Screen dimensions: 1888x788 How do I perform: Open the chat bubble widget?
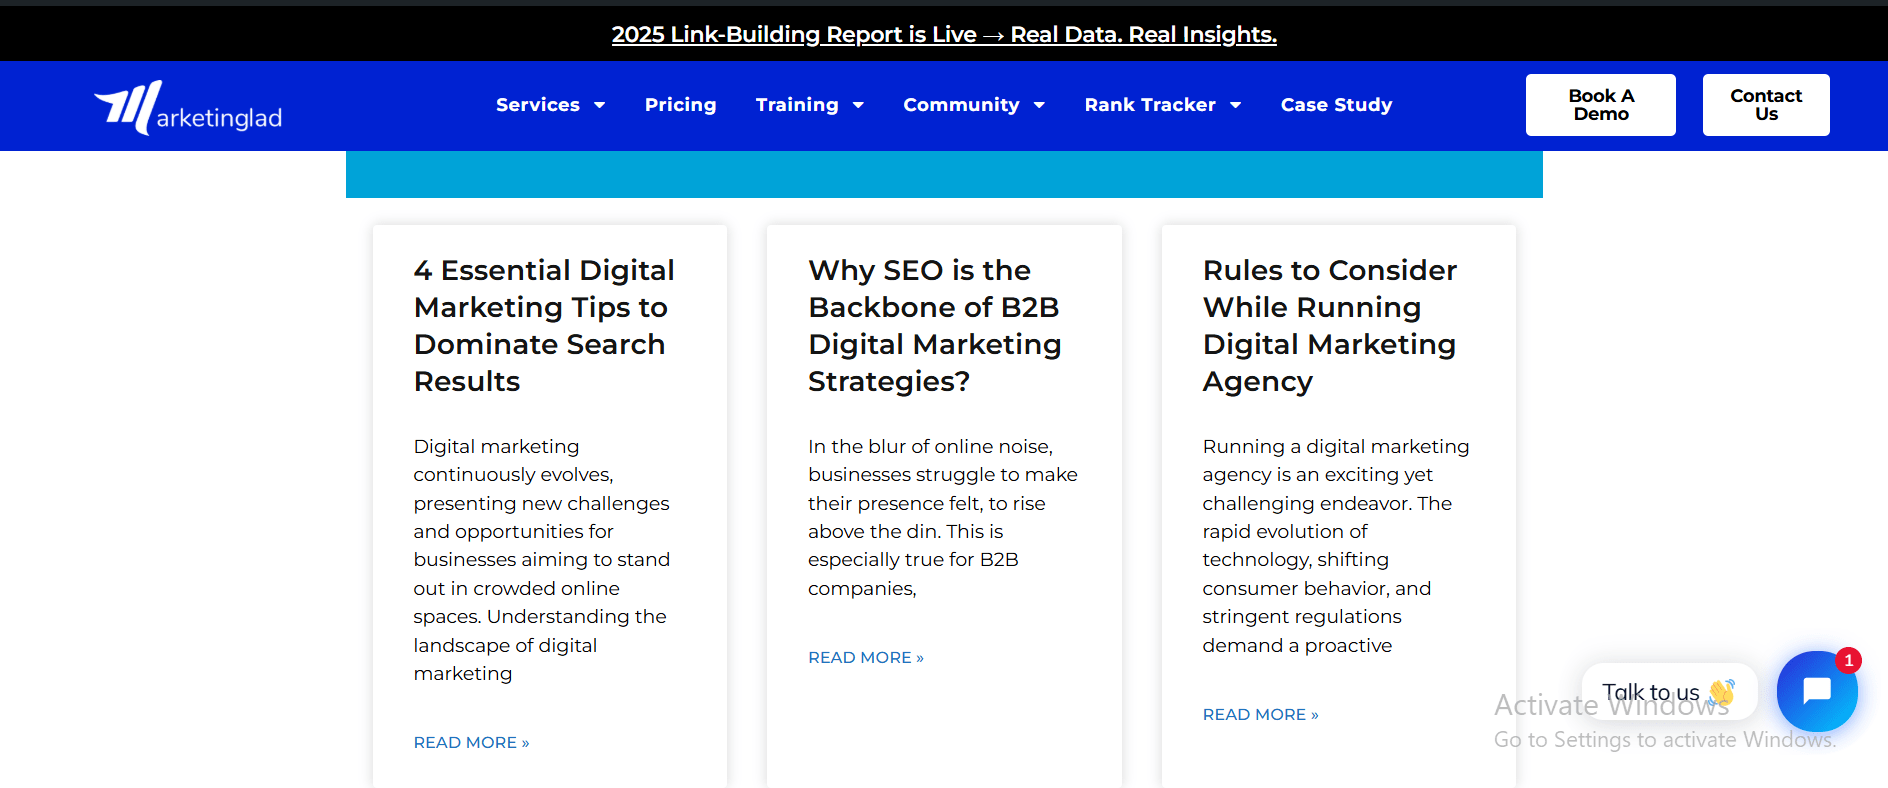(1816, 691)
